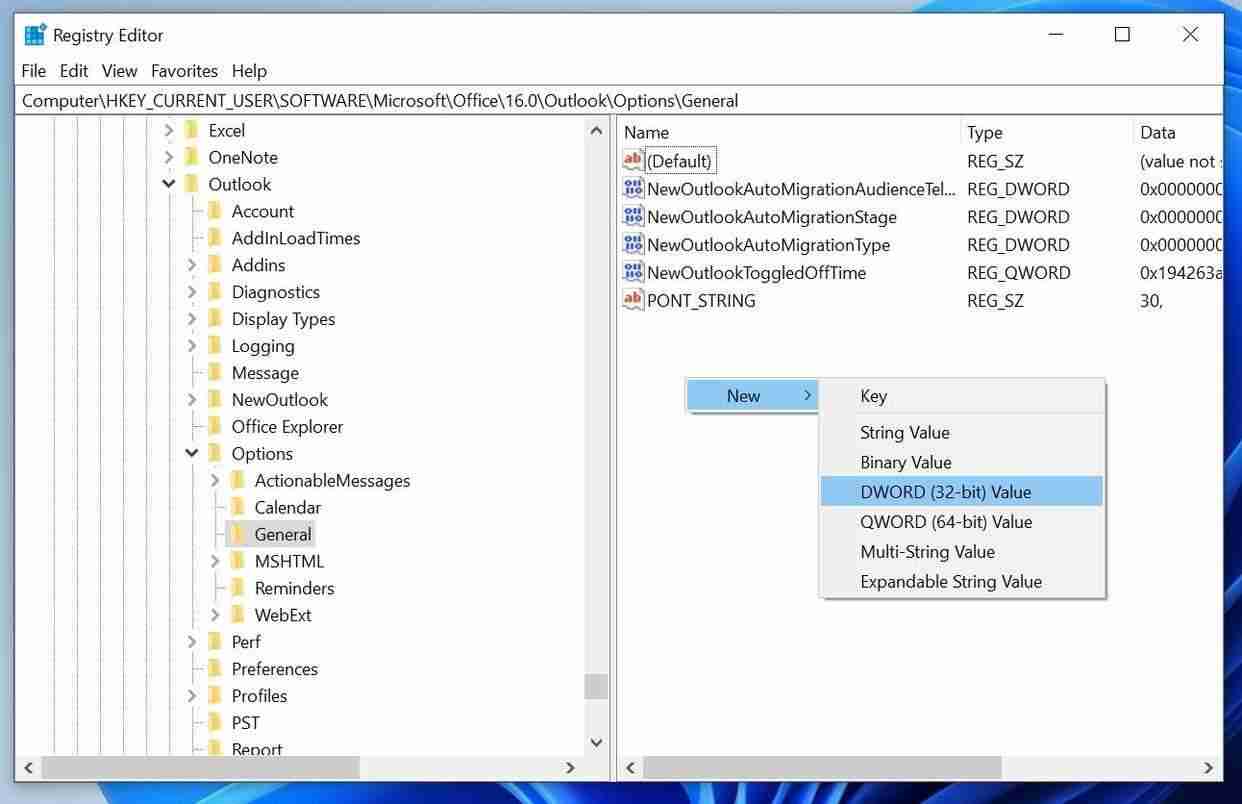Click the PST key folder icon
The width and height of the screenshot is (1242, 804).
[216, 722]
